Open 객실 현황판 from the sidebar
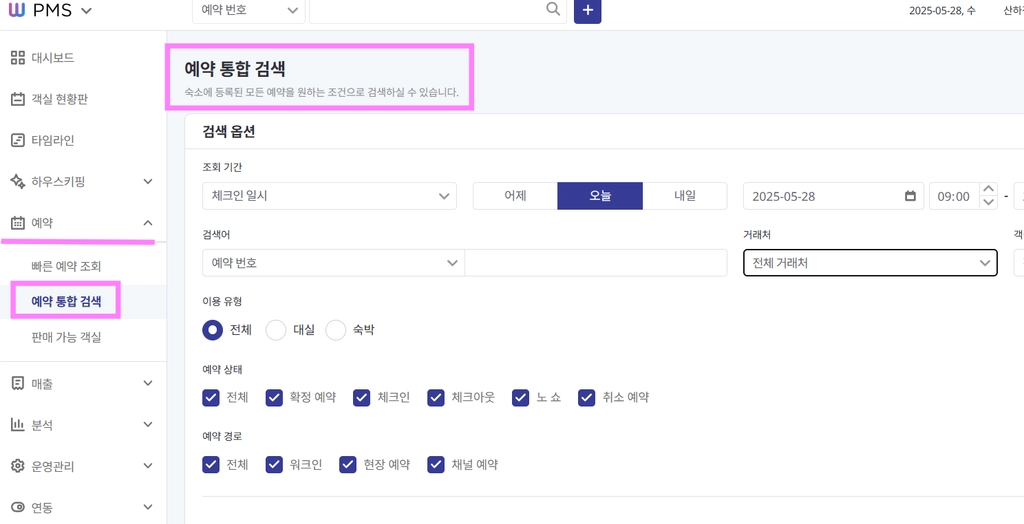Screen dimensions: 1024x524 [x=59, y=99]
